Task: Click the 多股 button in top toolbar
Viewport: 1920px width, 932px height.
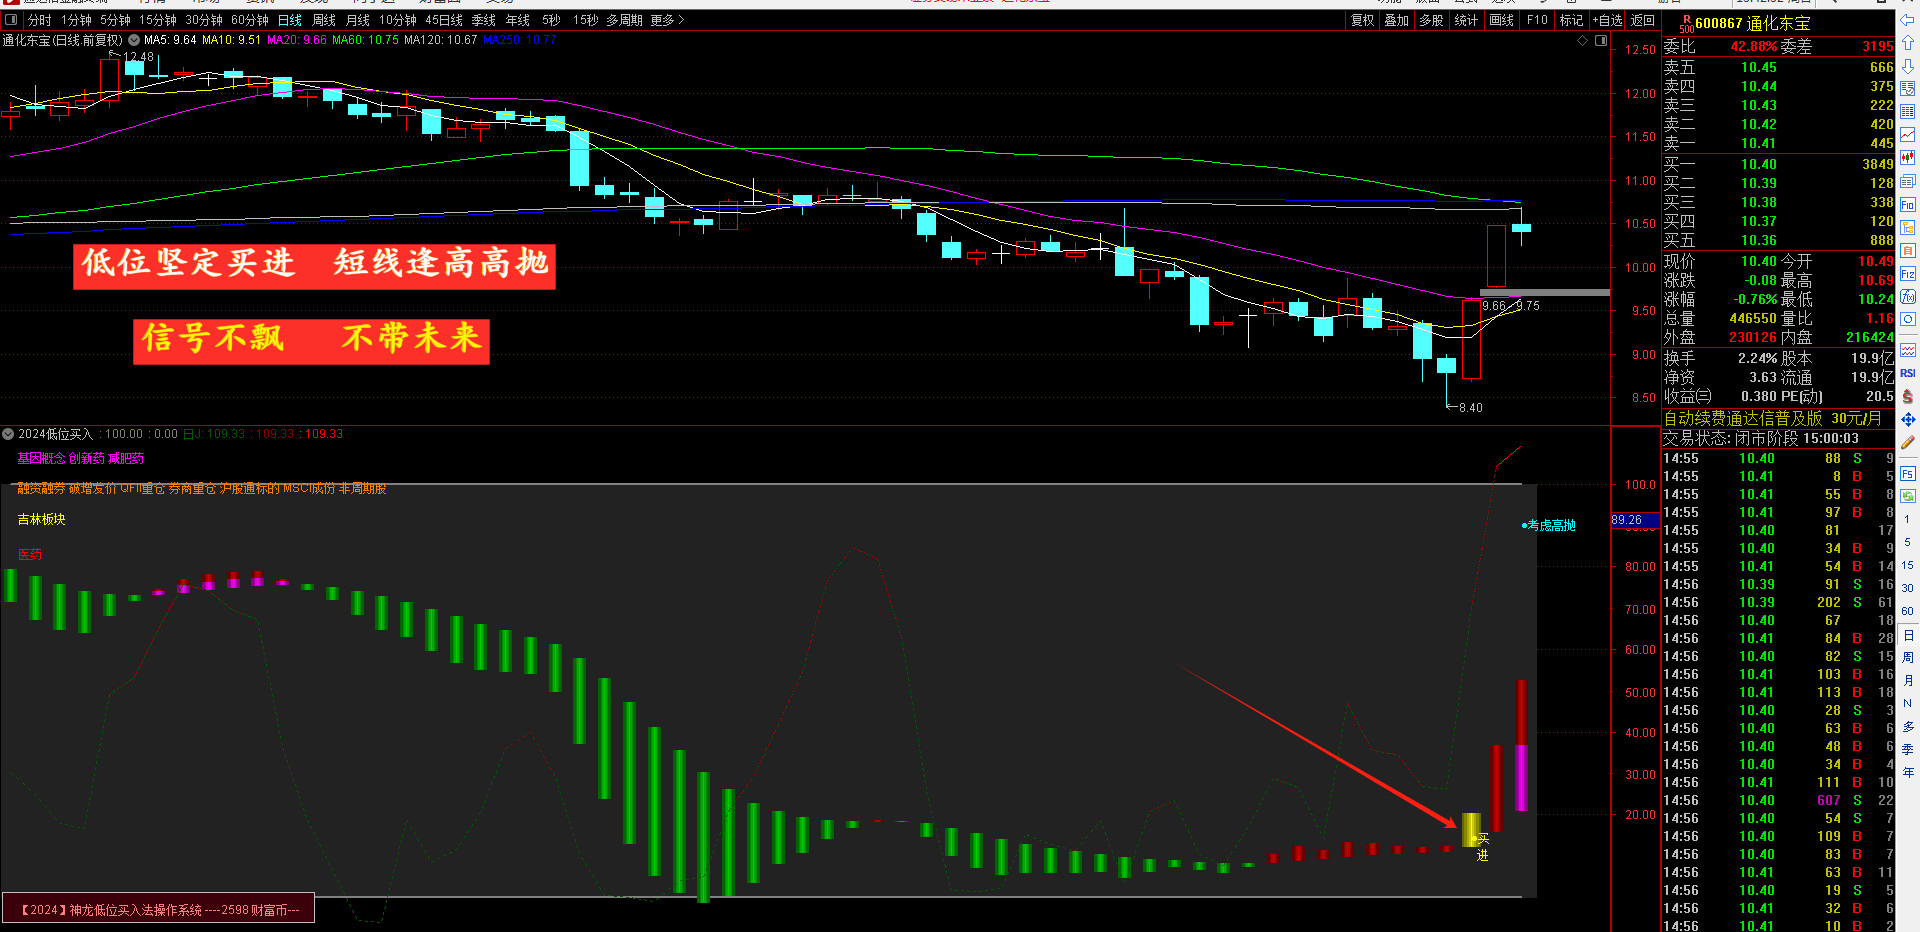Action: [x=1432, y=20]
